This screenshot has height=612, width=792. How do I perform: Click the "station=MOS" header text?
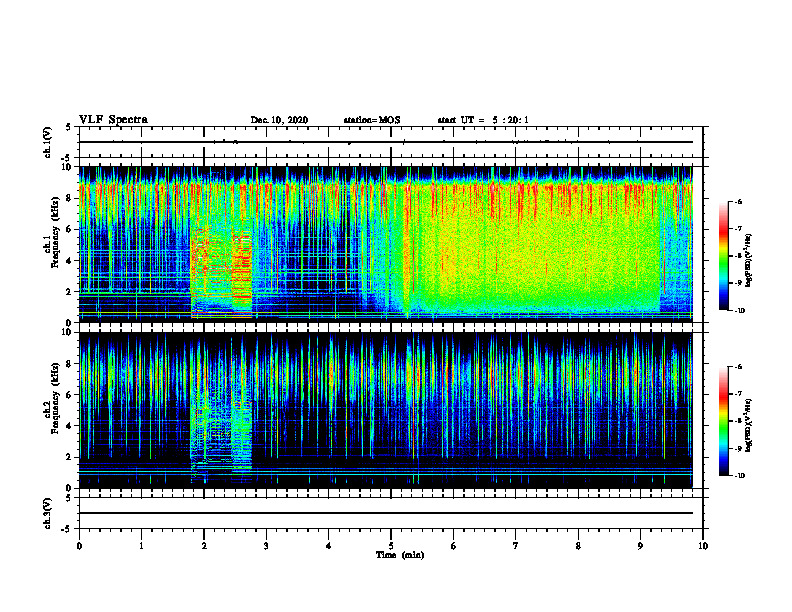(x=372, y=120)
